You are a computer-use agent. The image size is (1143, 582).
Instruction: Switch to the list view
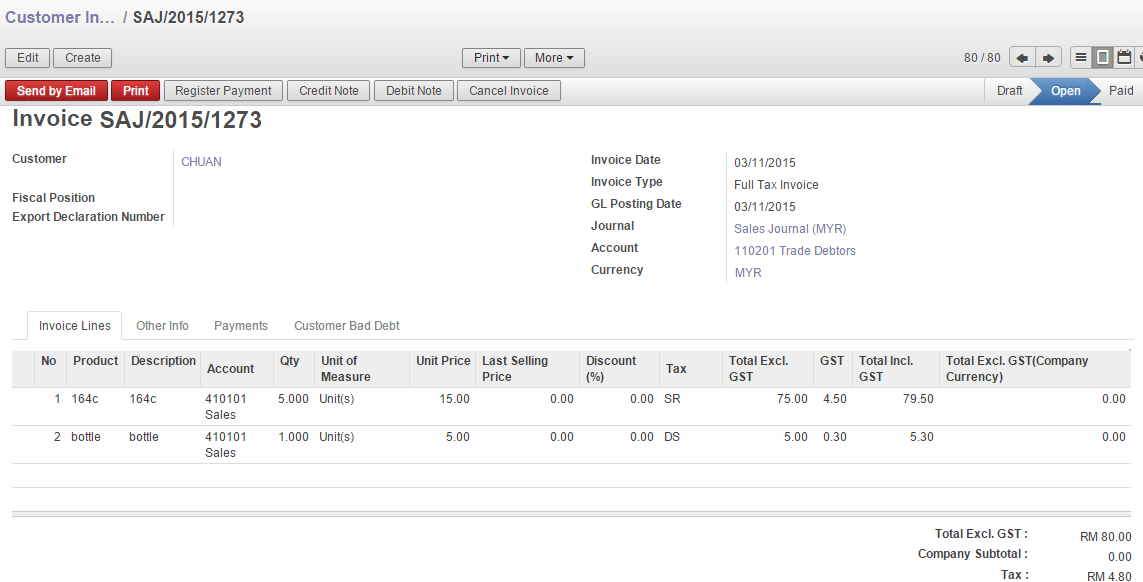click(x=1081, y=57)
